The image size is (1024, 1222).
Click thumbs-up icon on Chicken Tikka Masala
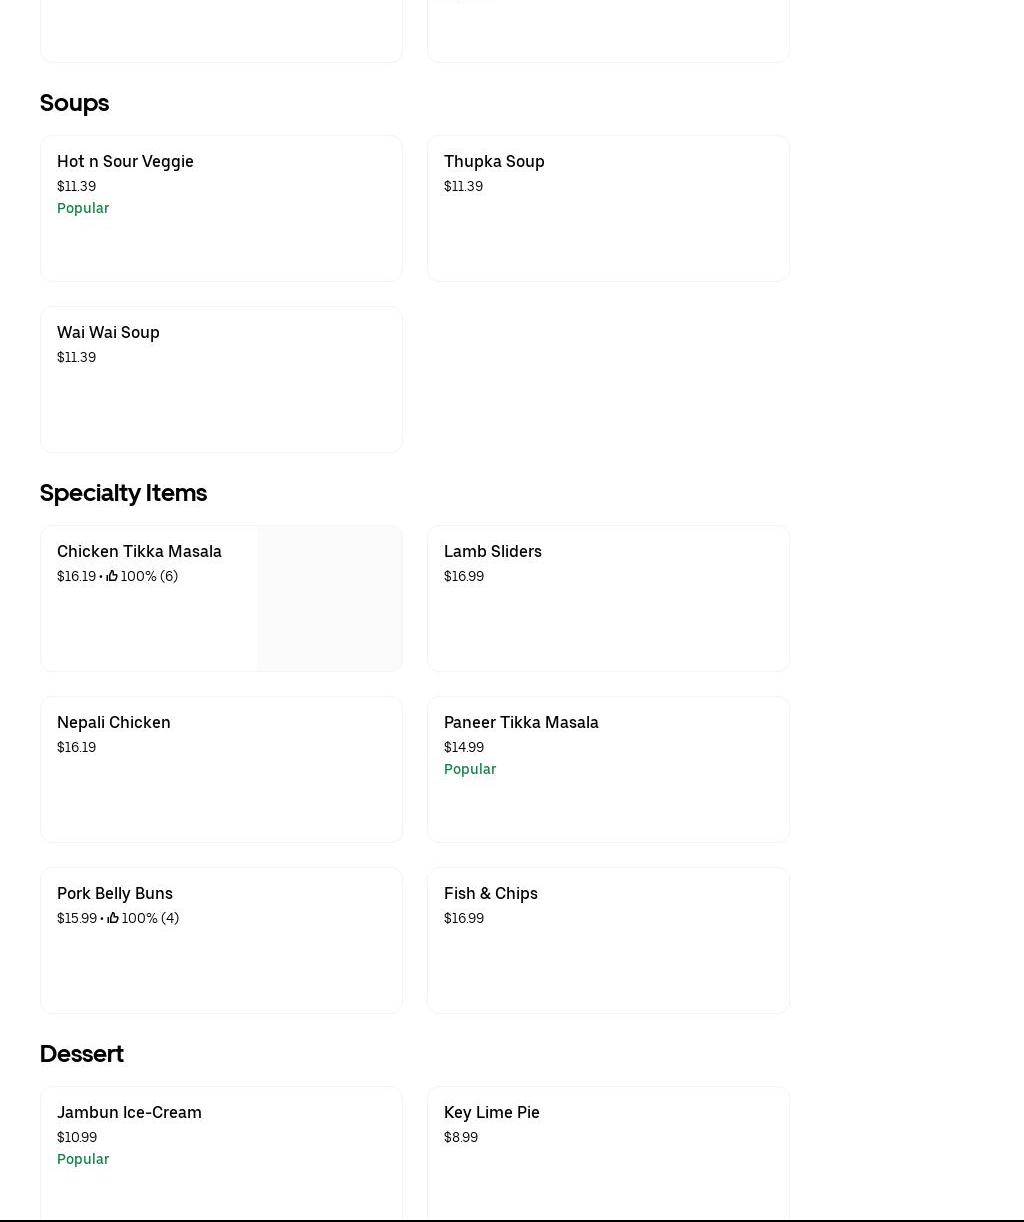tap(112, 576)
